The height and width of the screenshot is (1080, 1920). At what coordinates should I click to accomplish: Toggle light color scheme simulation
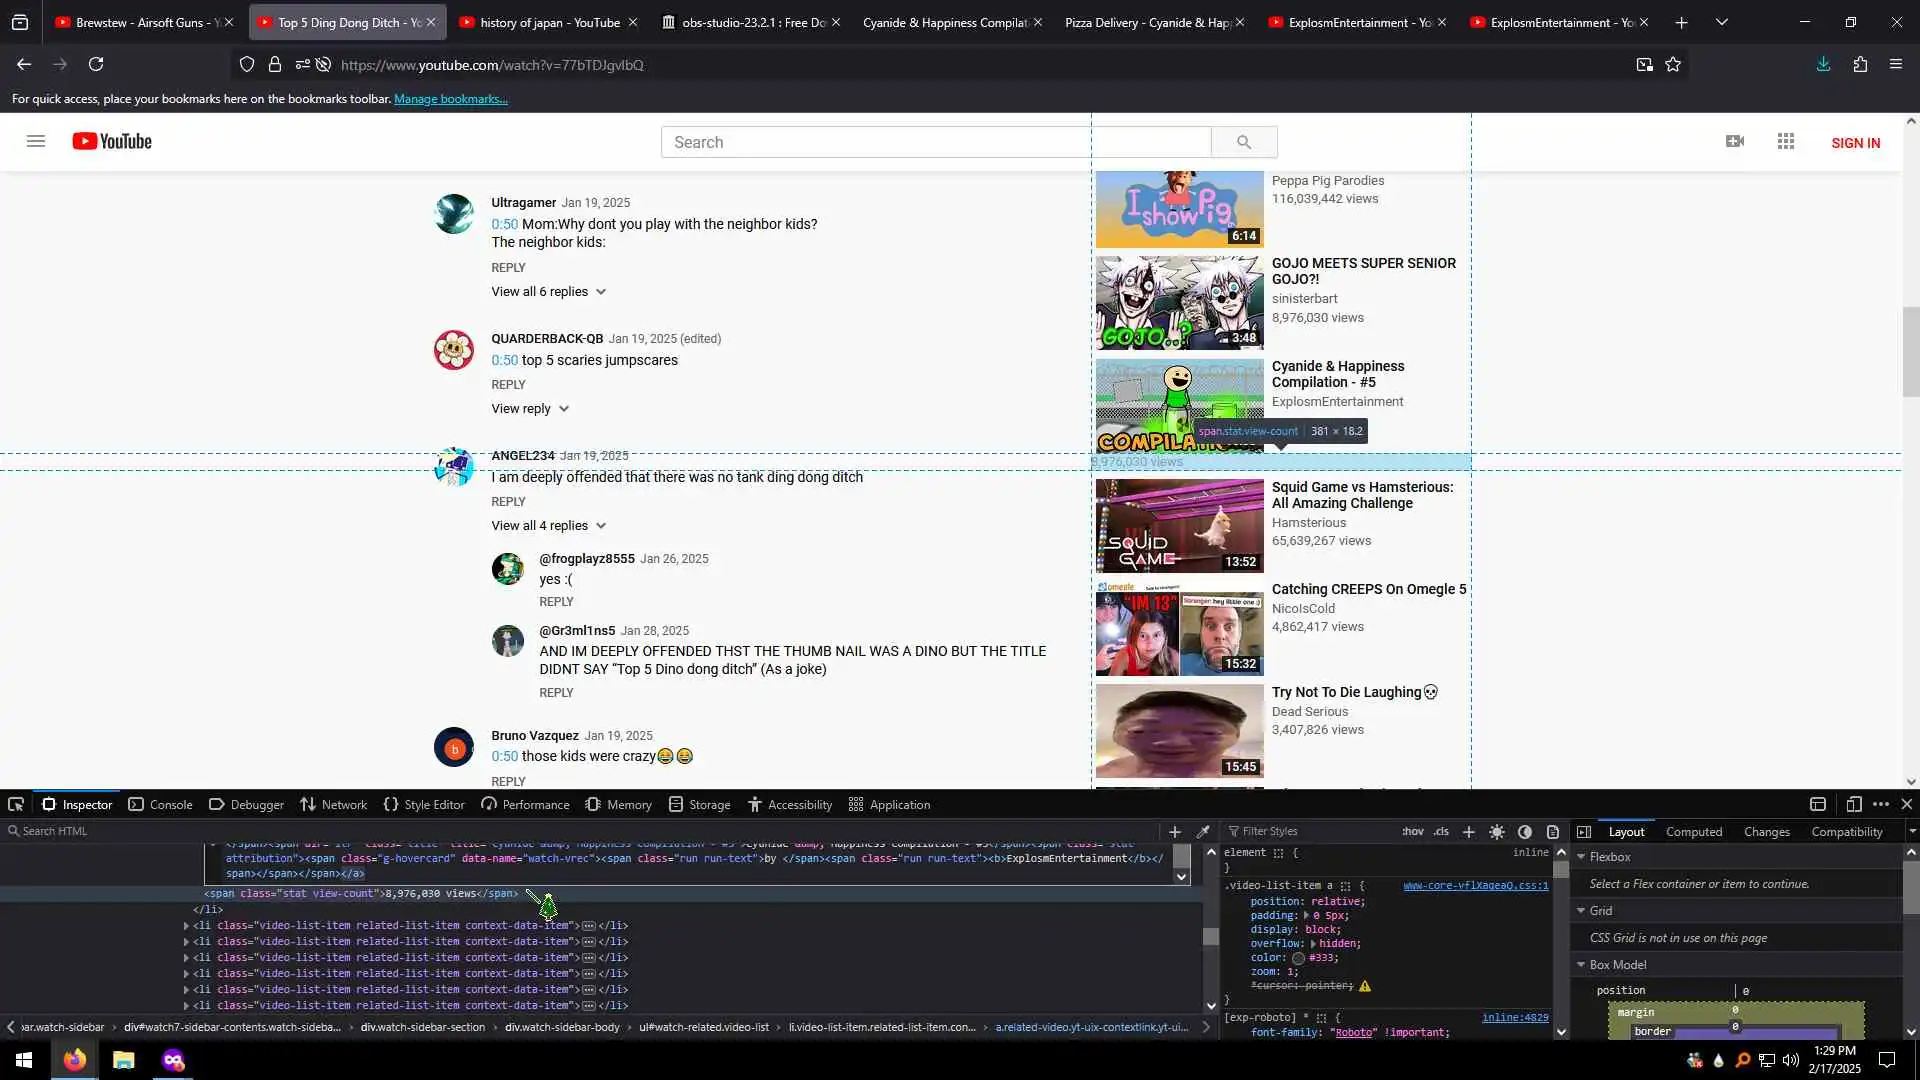click(1497, 832)
